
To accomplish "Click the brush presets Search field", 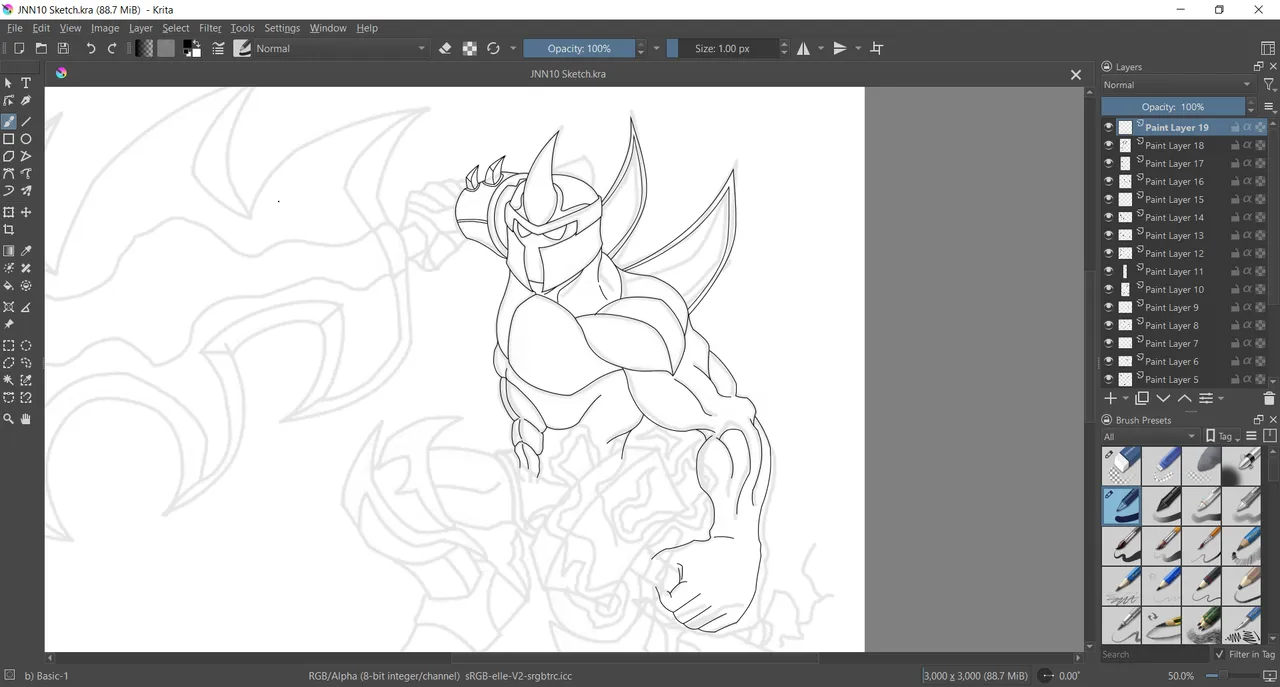I will click(x=1154, y=655).
